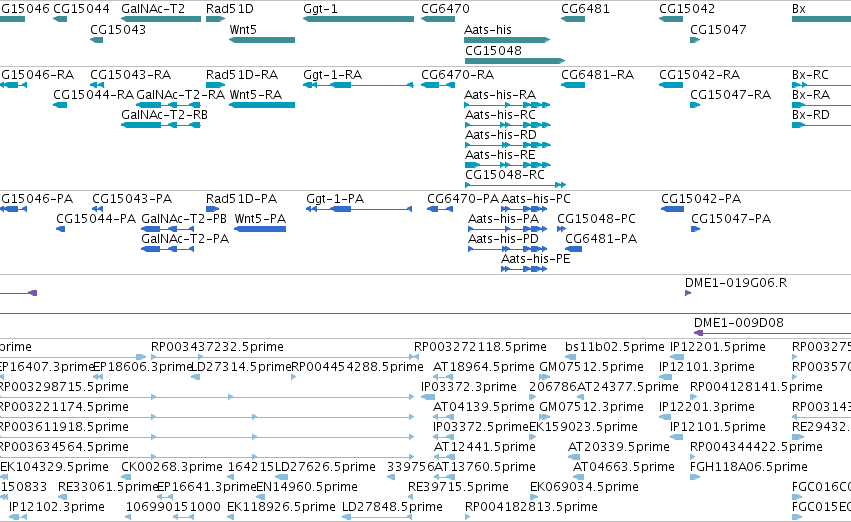
Task: Select transcript Aats-his-RC
Action: (x=507, y=125)
